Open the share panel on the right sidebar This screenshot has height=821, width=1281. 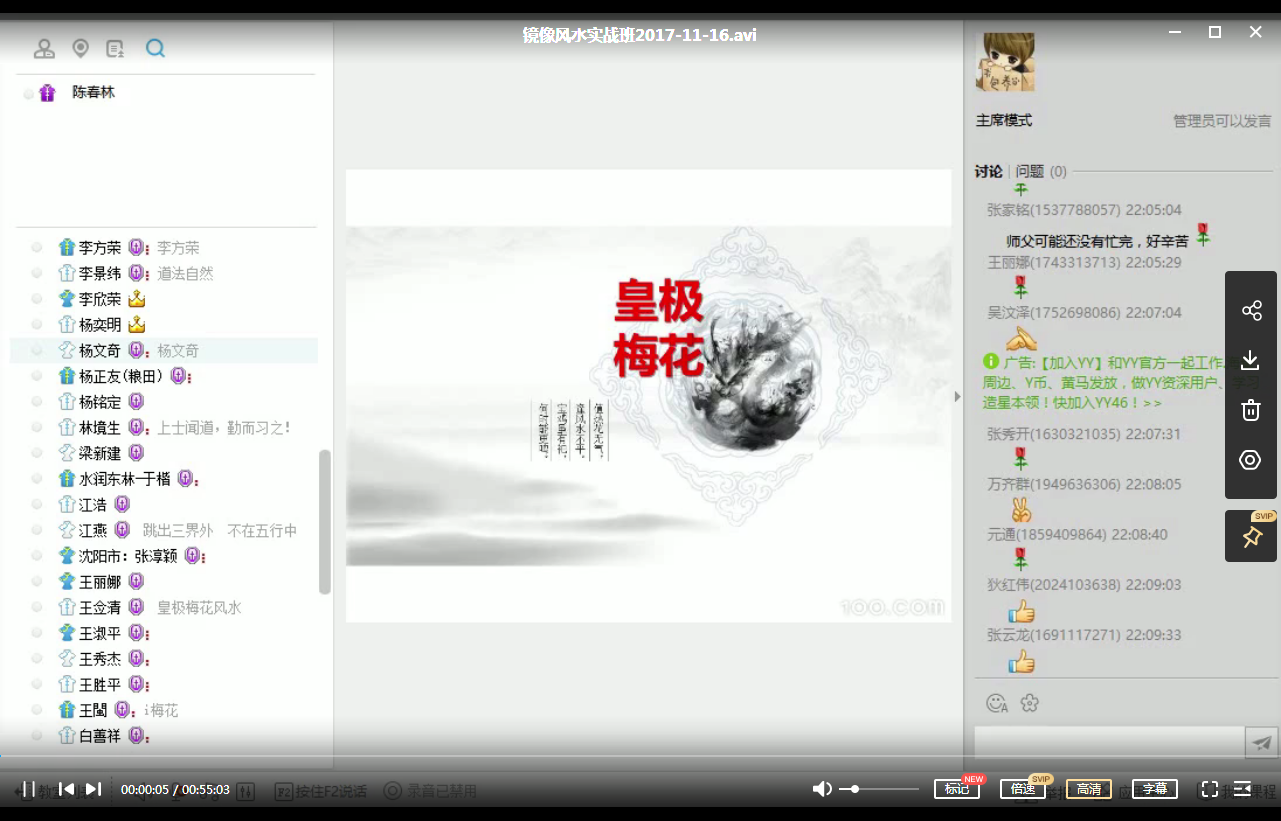[1250, 310]
